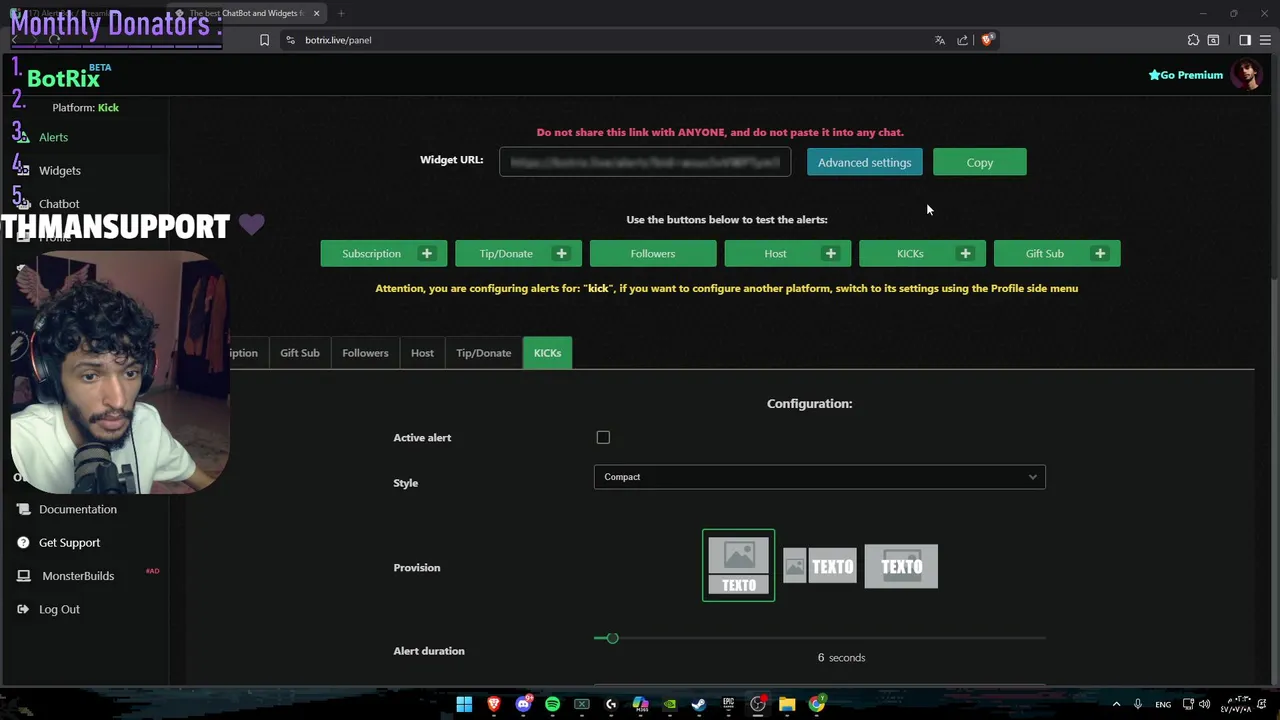This screenshot has width=1280, height=720.
Task: Click the plus icon on Tip/Donate button
Action: tap(561, 253)
